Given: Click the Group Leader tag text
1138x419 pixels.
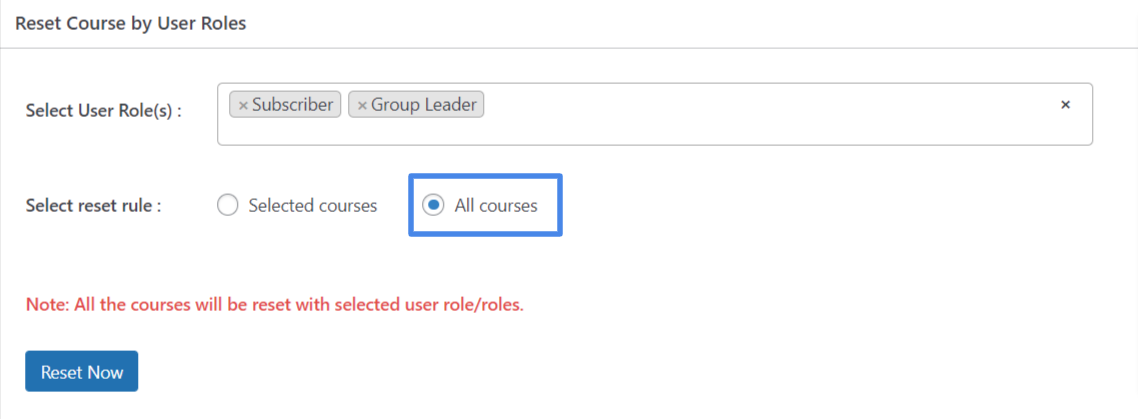Looking at the screenshot, I should tap(424, 105).
